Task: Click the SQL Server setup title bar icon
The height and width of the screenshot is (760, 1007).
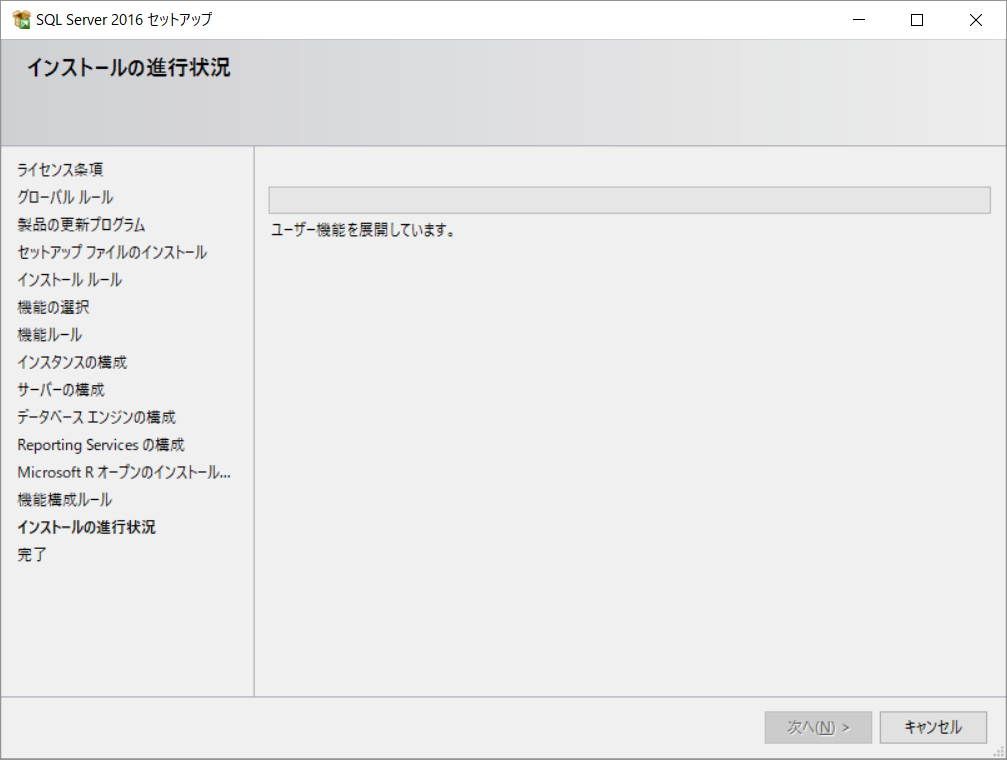Action: pos(21,20)
